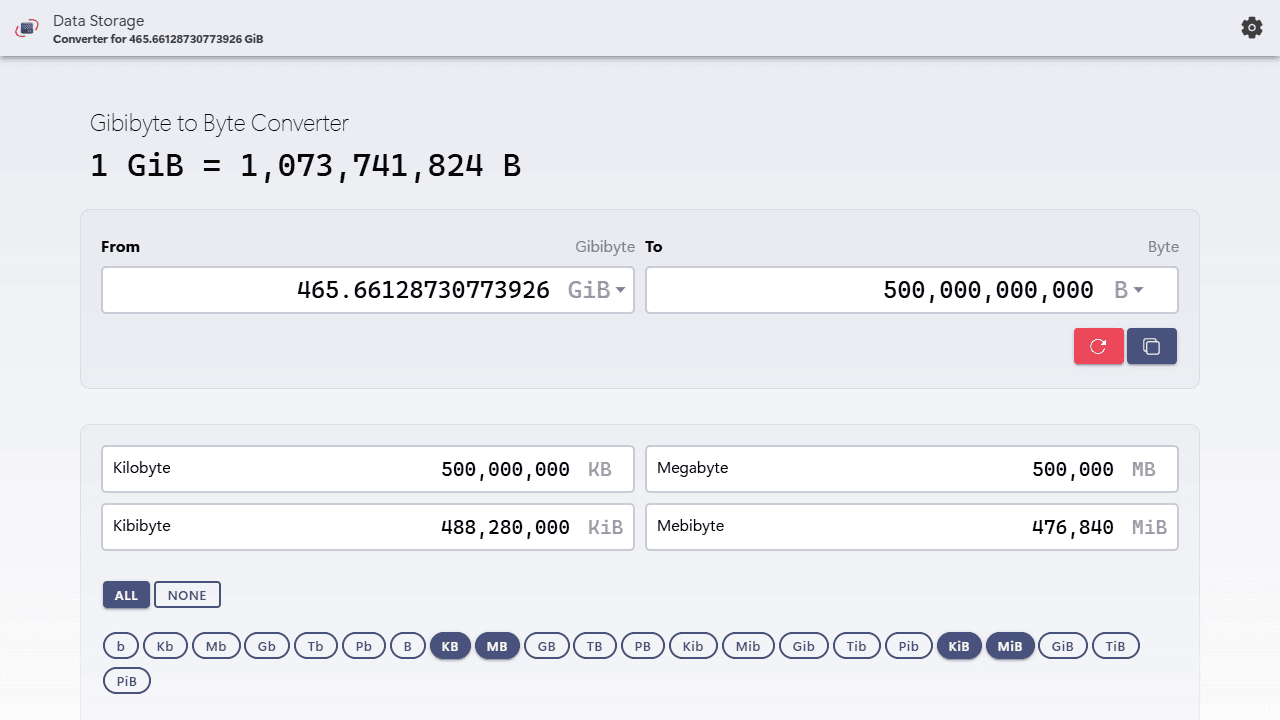
Task: Toggle the MiB unit chip off
Action: coord(1010,646)
